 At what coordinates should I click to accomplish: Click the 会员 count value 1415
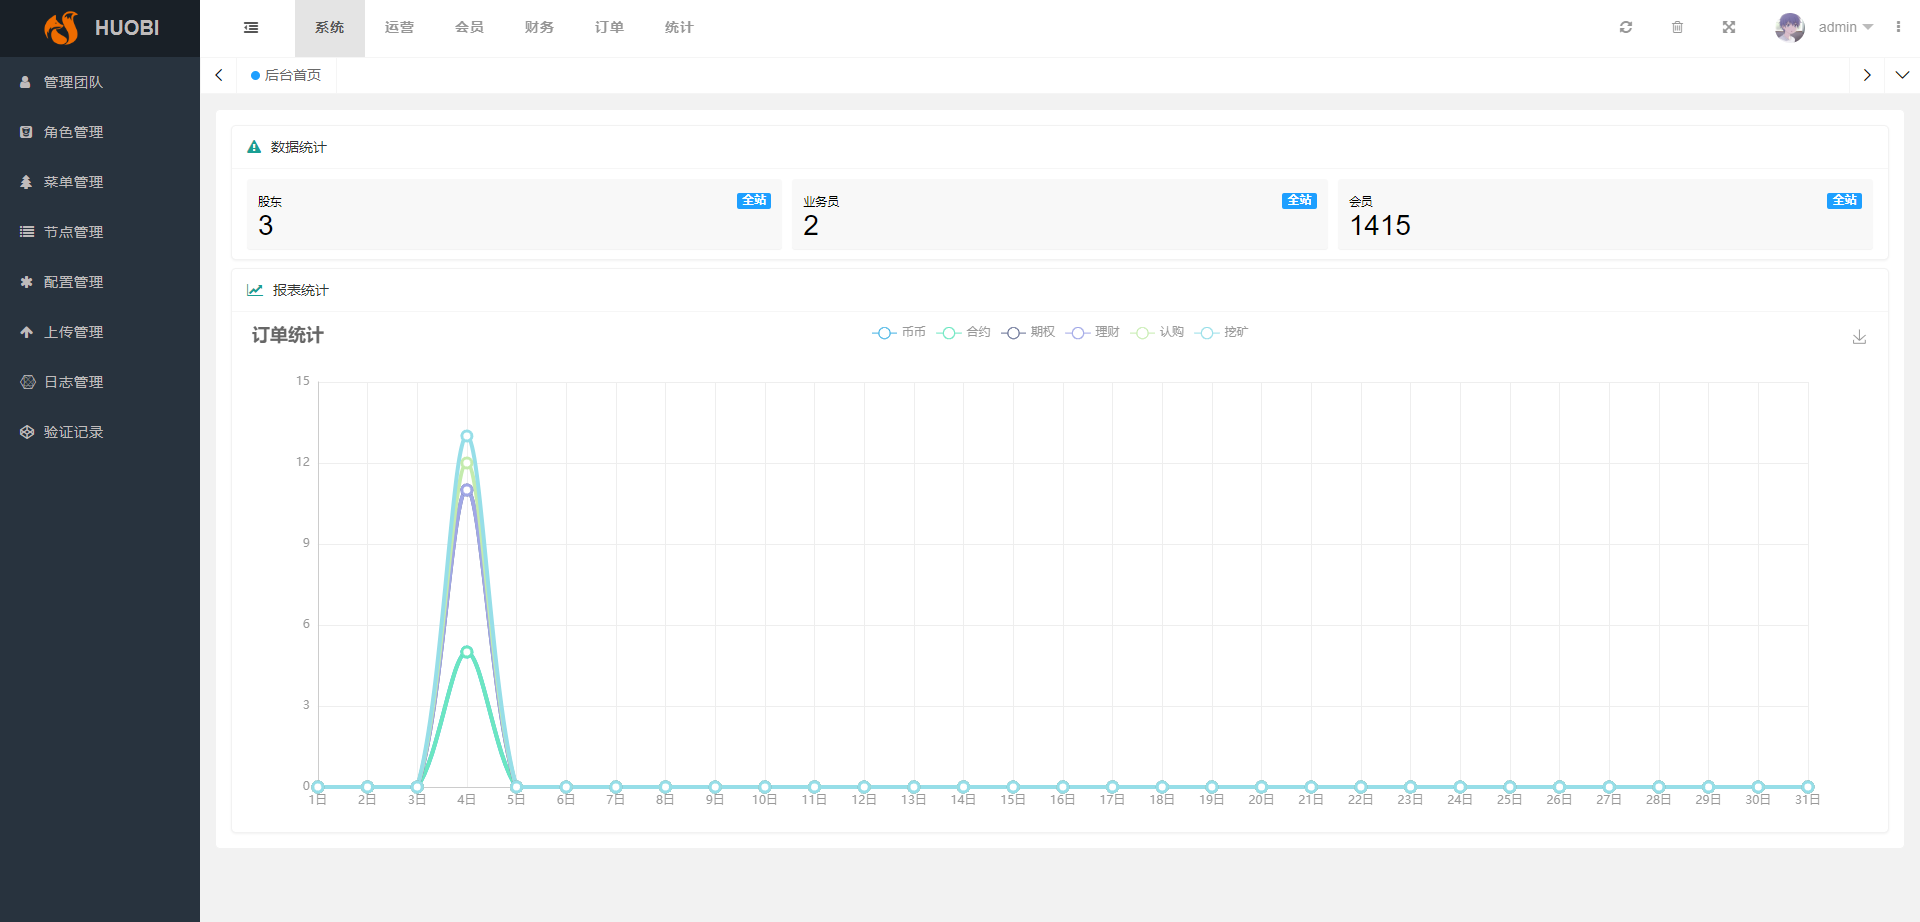(1380, 226)
